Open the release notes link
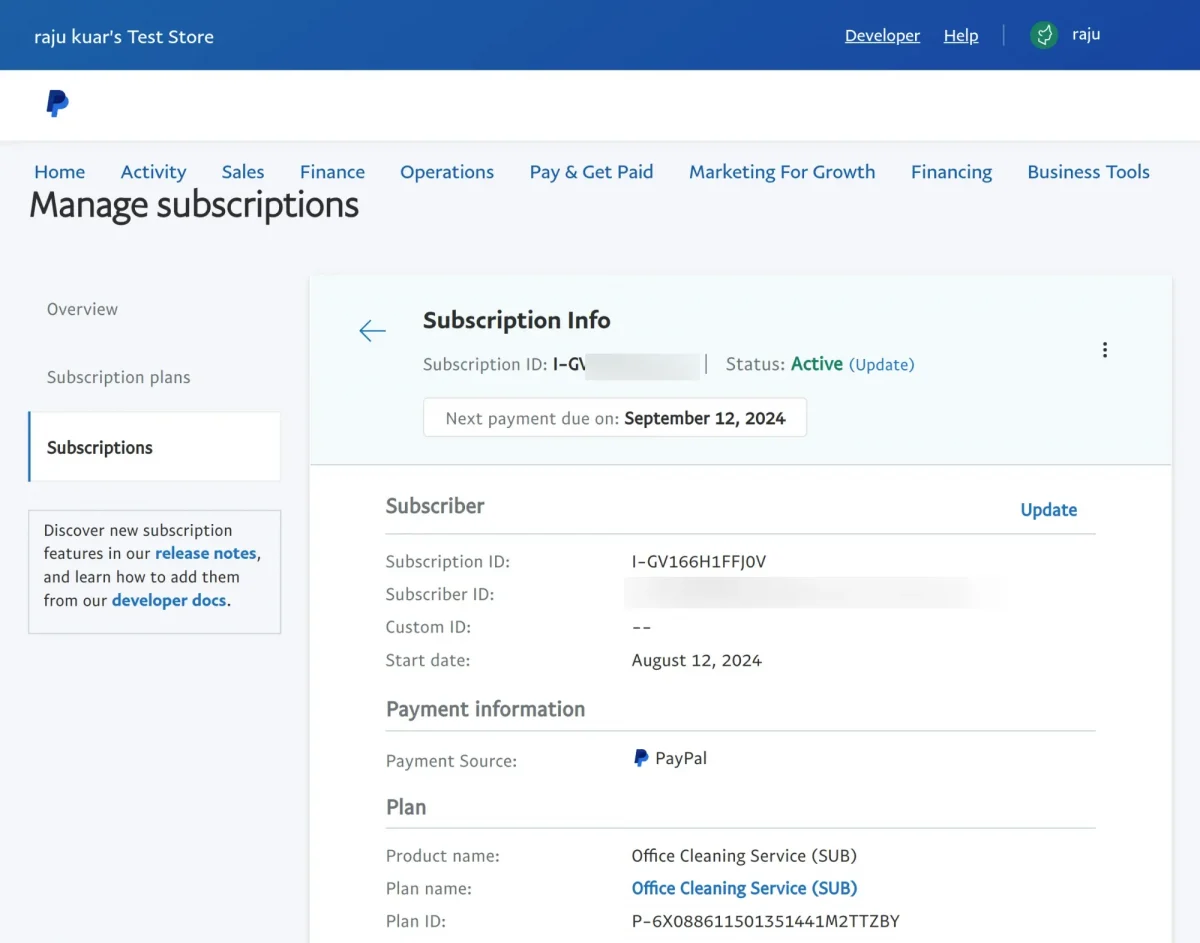This screenshot has width=1200, height=943. click(205, 552)
